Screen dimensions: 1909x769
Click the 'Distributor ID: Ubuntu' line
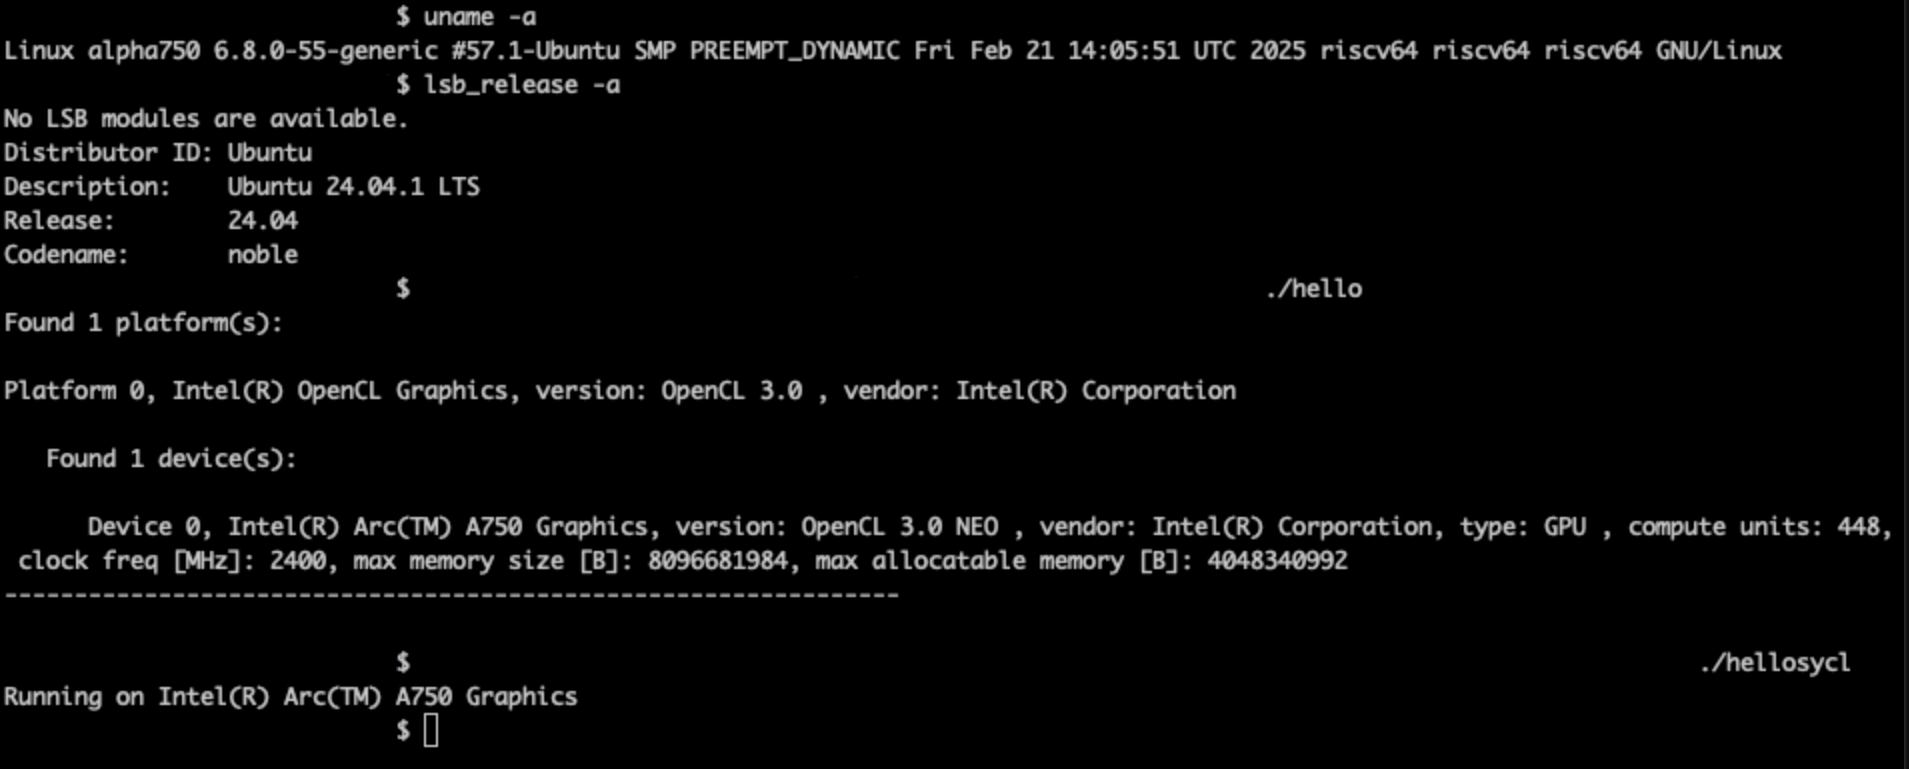tap(158, 153)
